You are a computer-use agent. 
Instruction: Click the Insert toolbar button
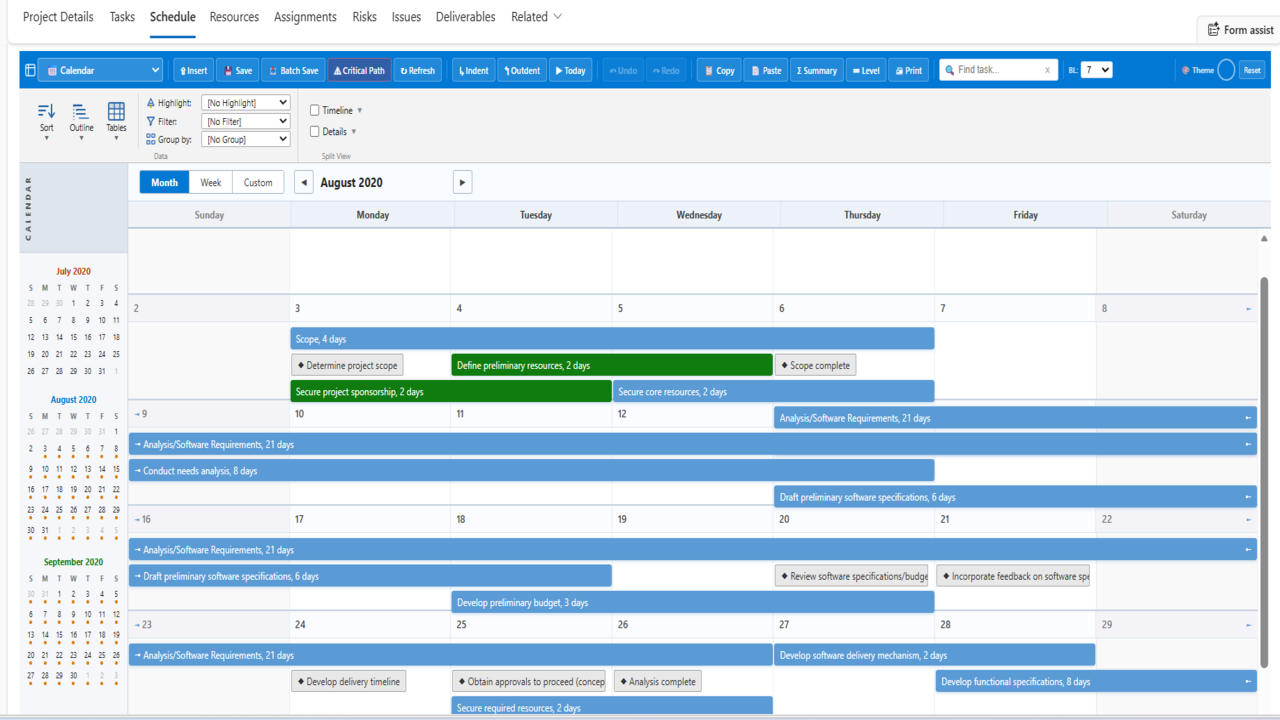pyautogui.click(x=194, y=71)
